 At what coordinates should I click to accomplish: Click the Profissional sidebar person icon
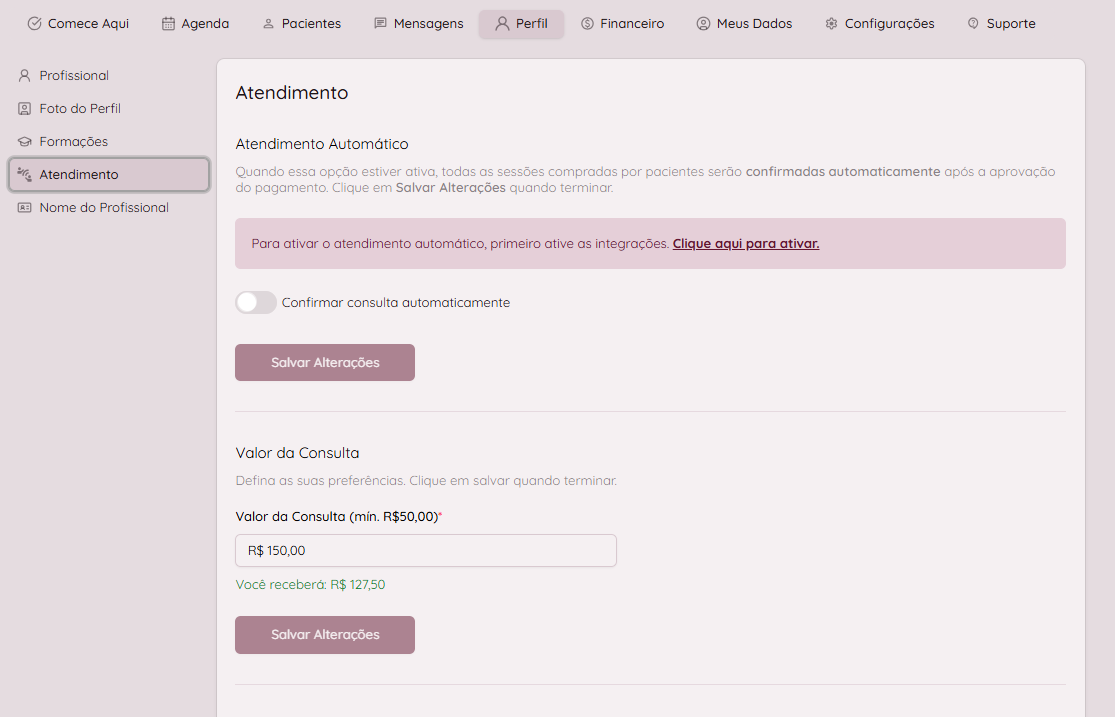click(x=25, y=75)
